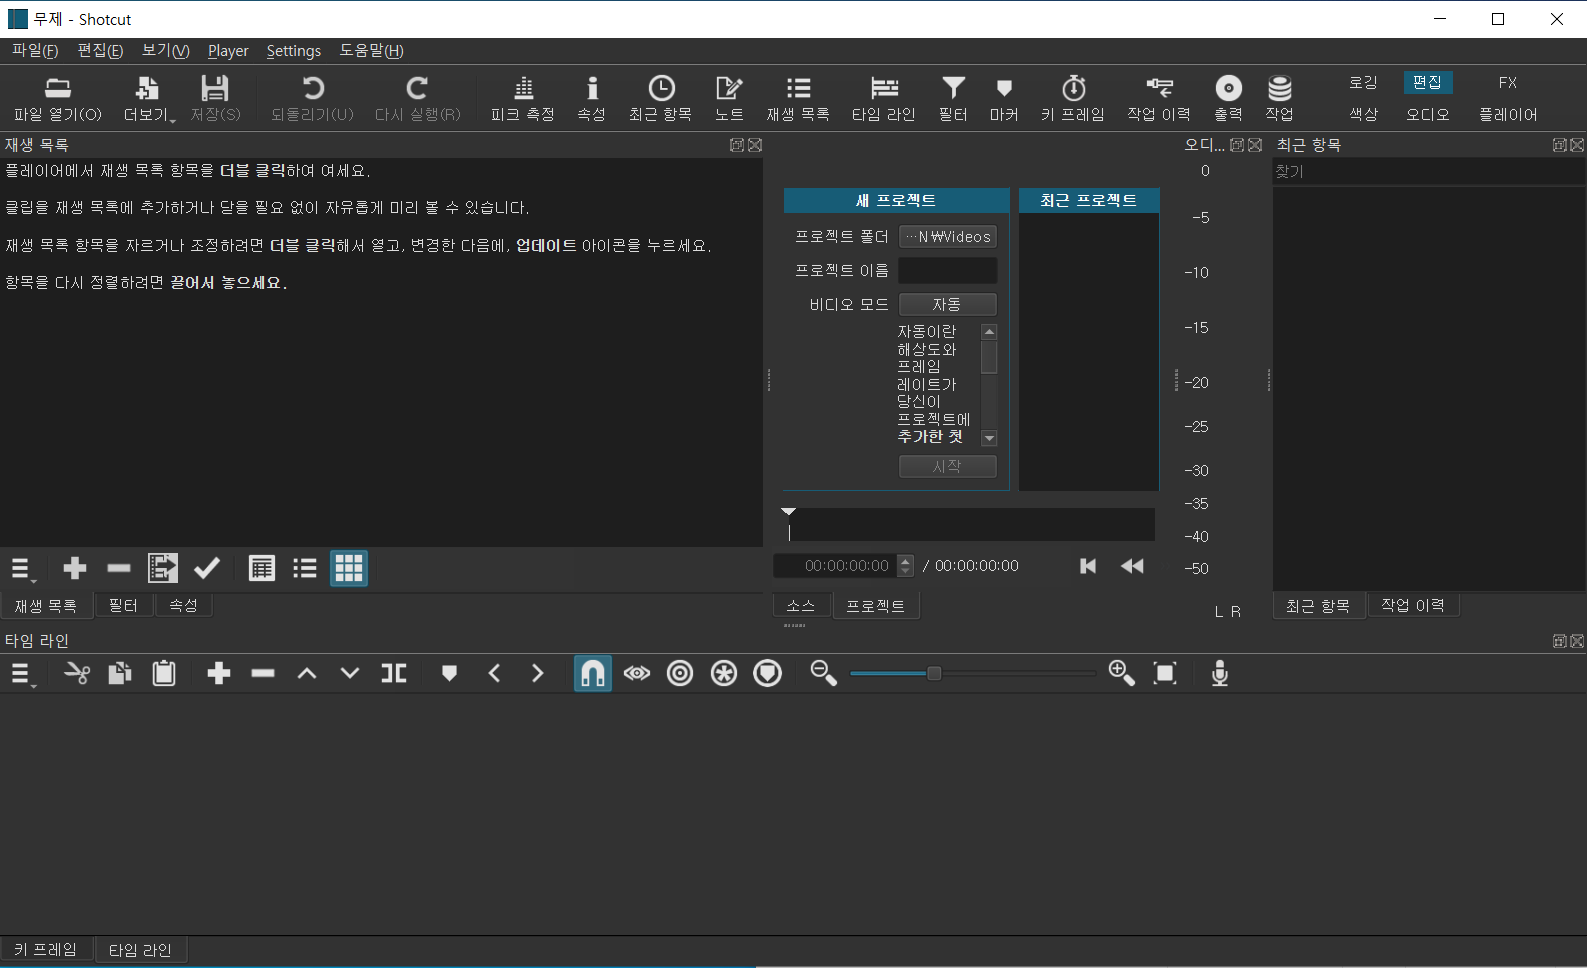Switch to FX layout
Screen dimensions: 1587x968
point(1508,82)
